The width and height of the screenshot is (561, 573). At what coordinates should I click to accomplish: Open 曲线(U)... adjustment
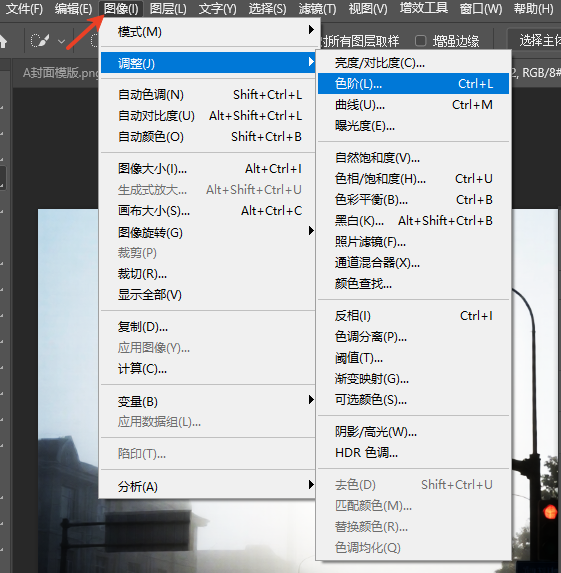pos(413,105)
